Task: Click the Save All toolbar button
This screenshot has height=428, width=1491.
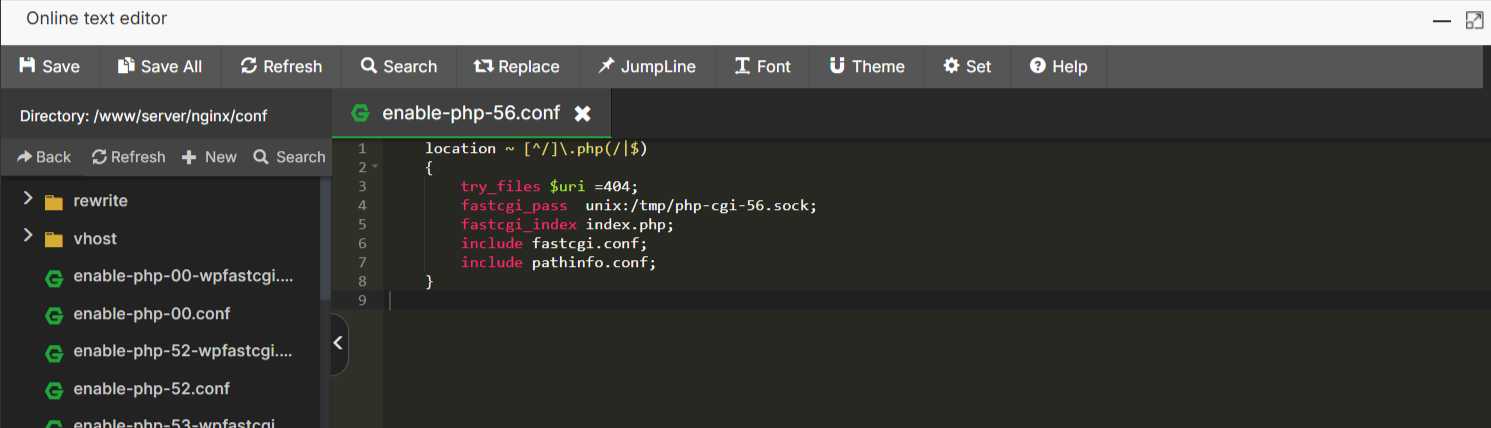Action: point(160,66)
